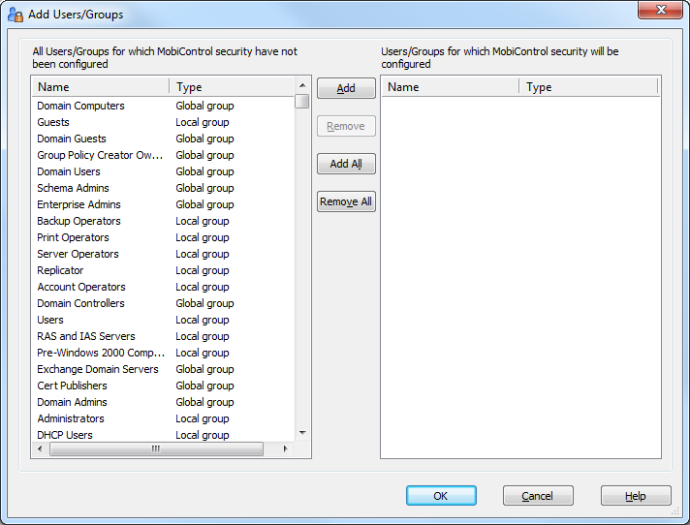
Task: Select the Pre-Windows 2000 Comp... row
Action: pos(163,353)
